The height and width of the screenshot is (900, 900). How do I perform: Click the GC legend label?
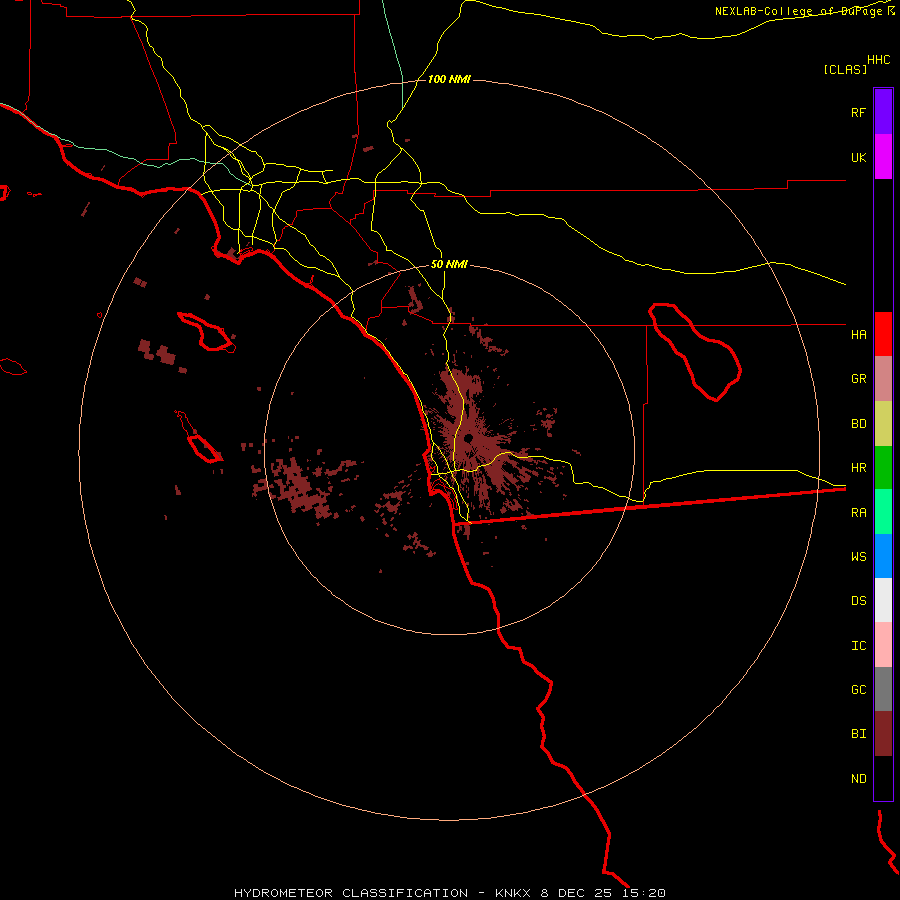(858, 690)
